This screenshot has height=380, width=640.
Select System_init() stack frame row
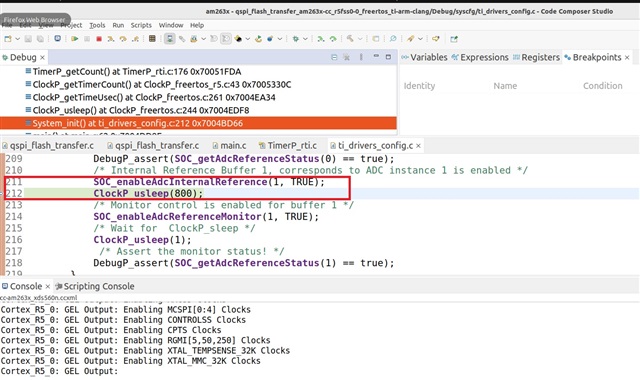(198, 123)
